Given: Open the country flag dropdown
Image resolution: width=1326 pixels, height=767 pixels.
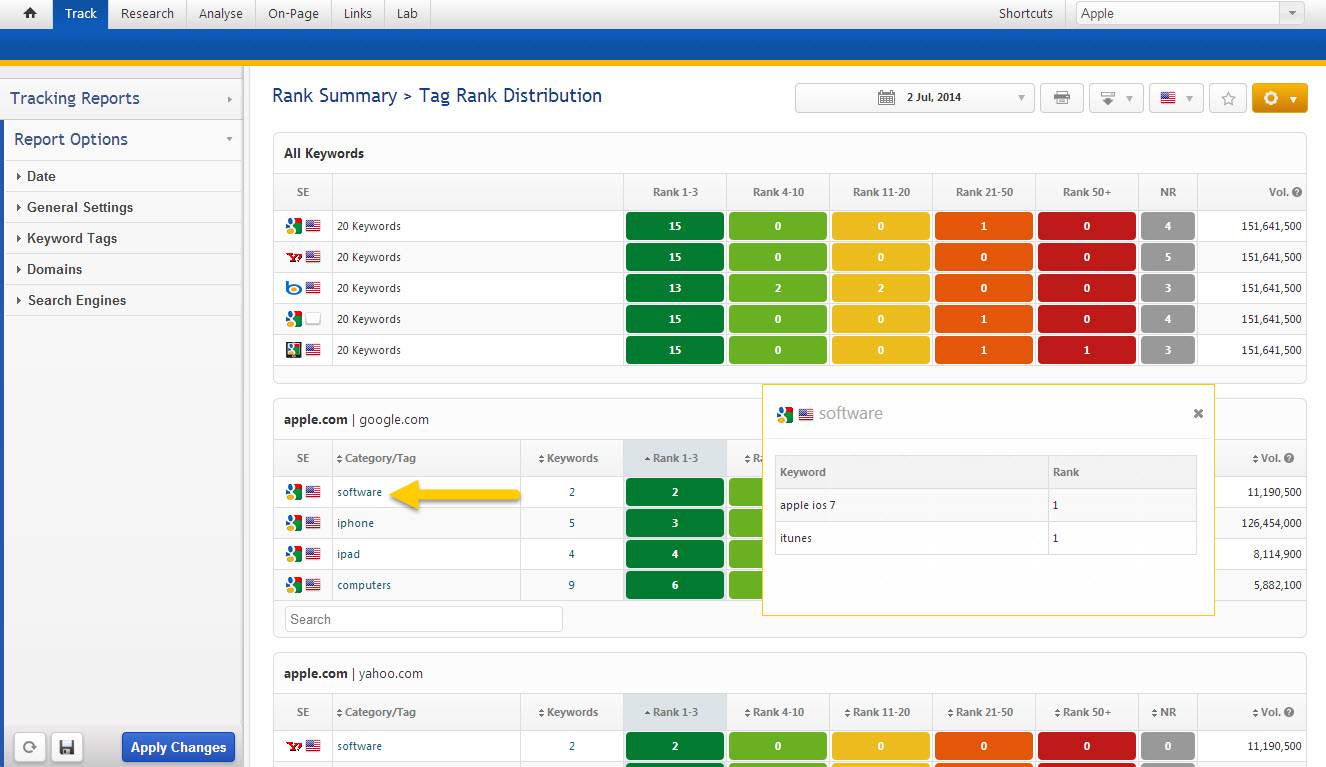Looking at the screenshot, I should pyautogui.click(x=1175, y=98).
